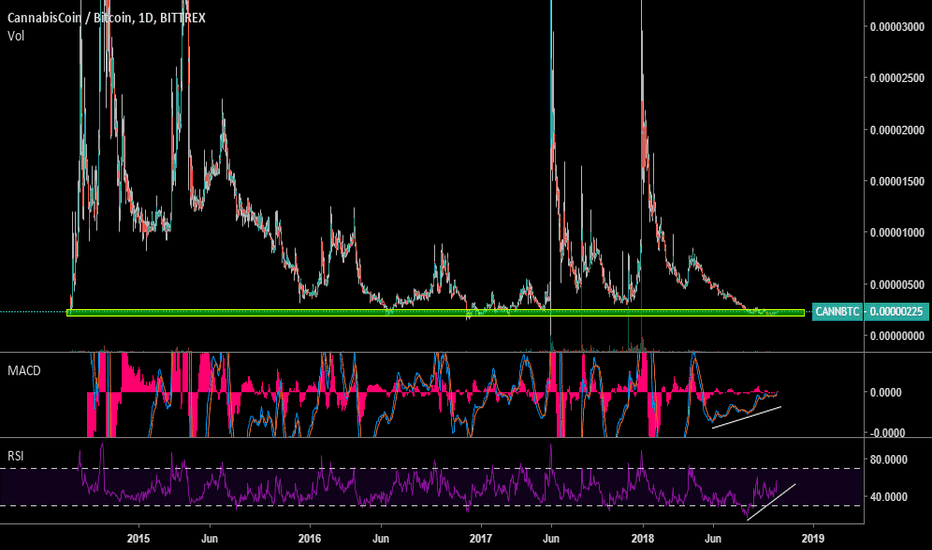Image resolution: width=932 pixels, height=550 pixels.
Task: Click price axis value 0.00000000
Action: 897,336
